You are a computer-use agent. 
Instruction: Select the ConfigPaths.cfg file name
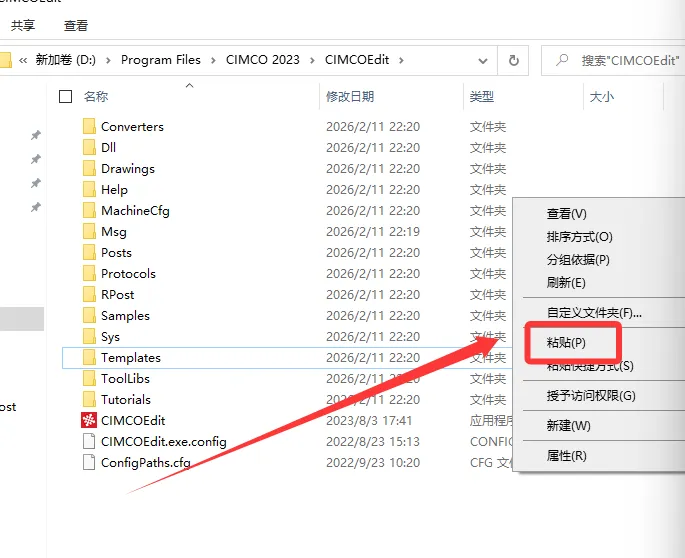146,462
